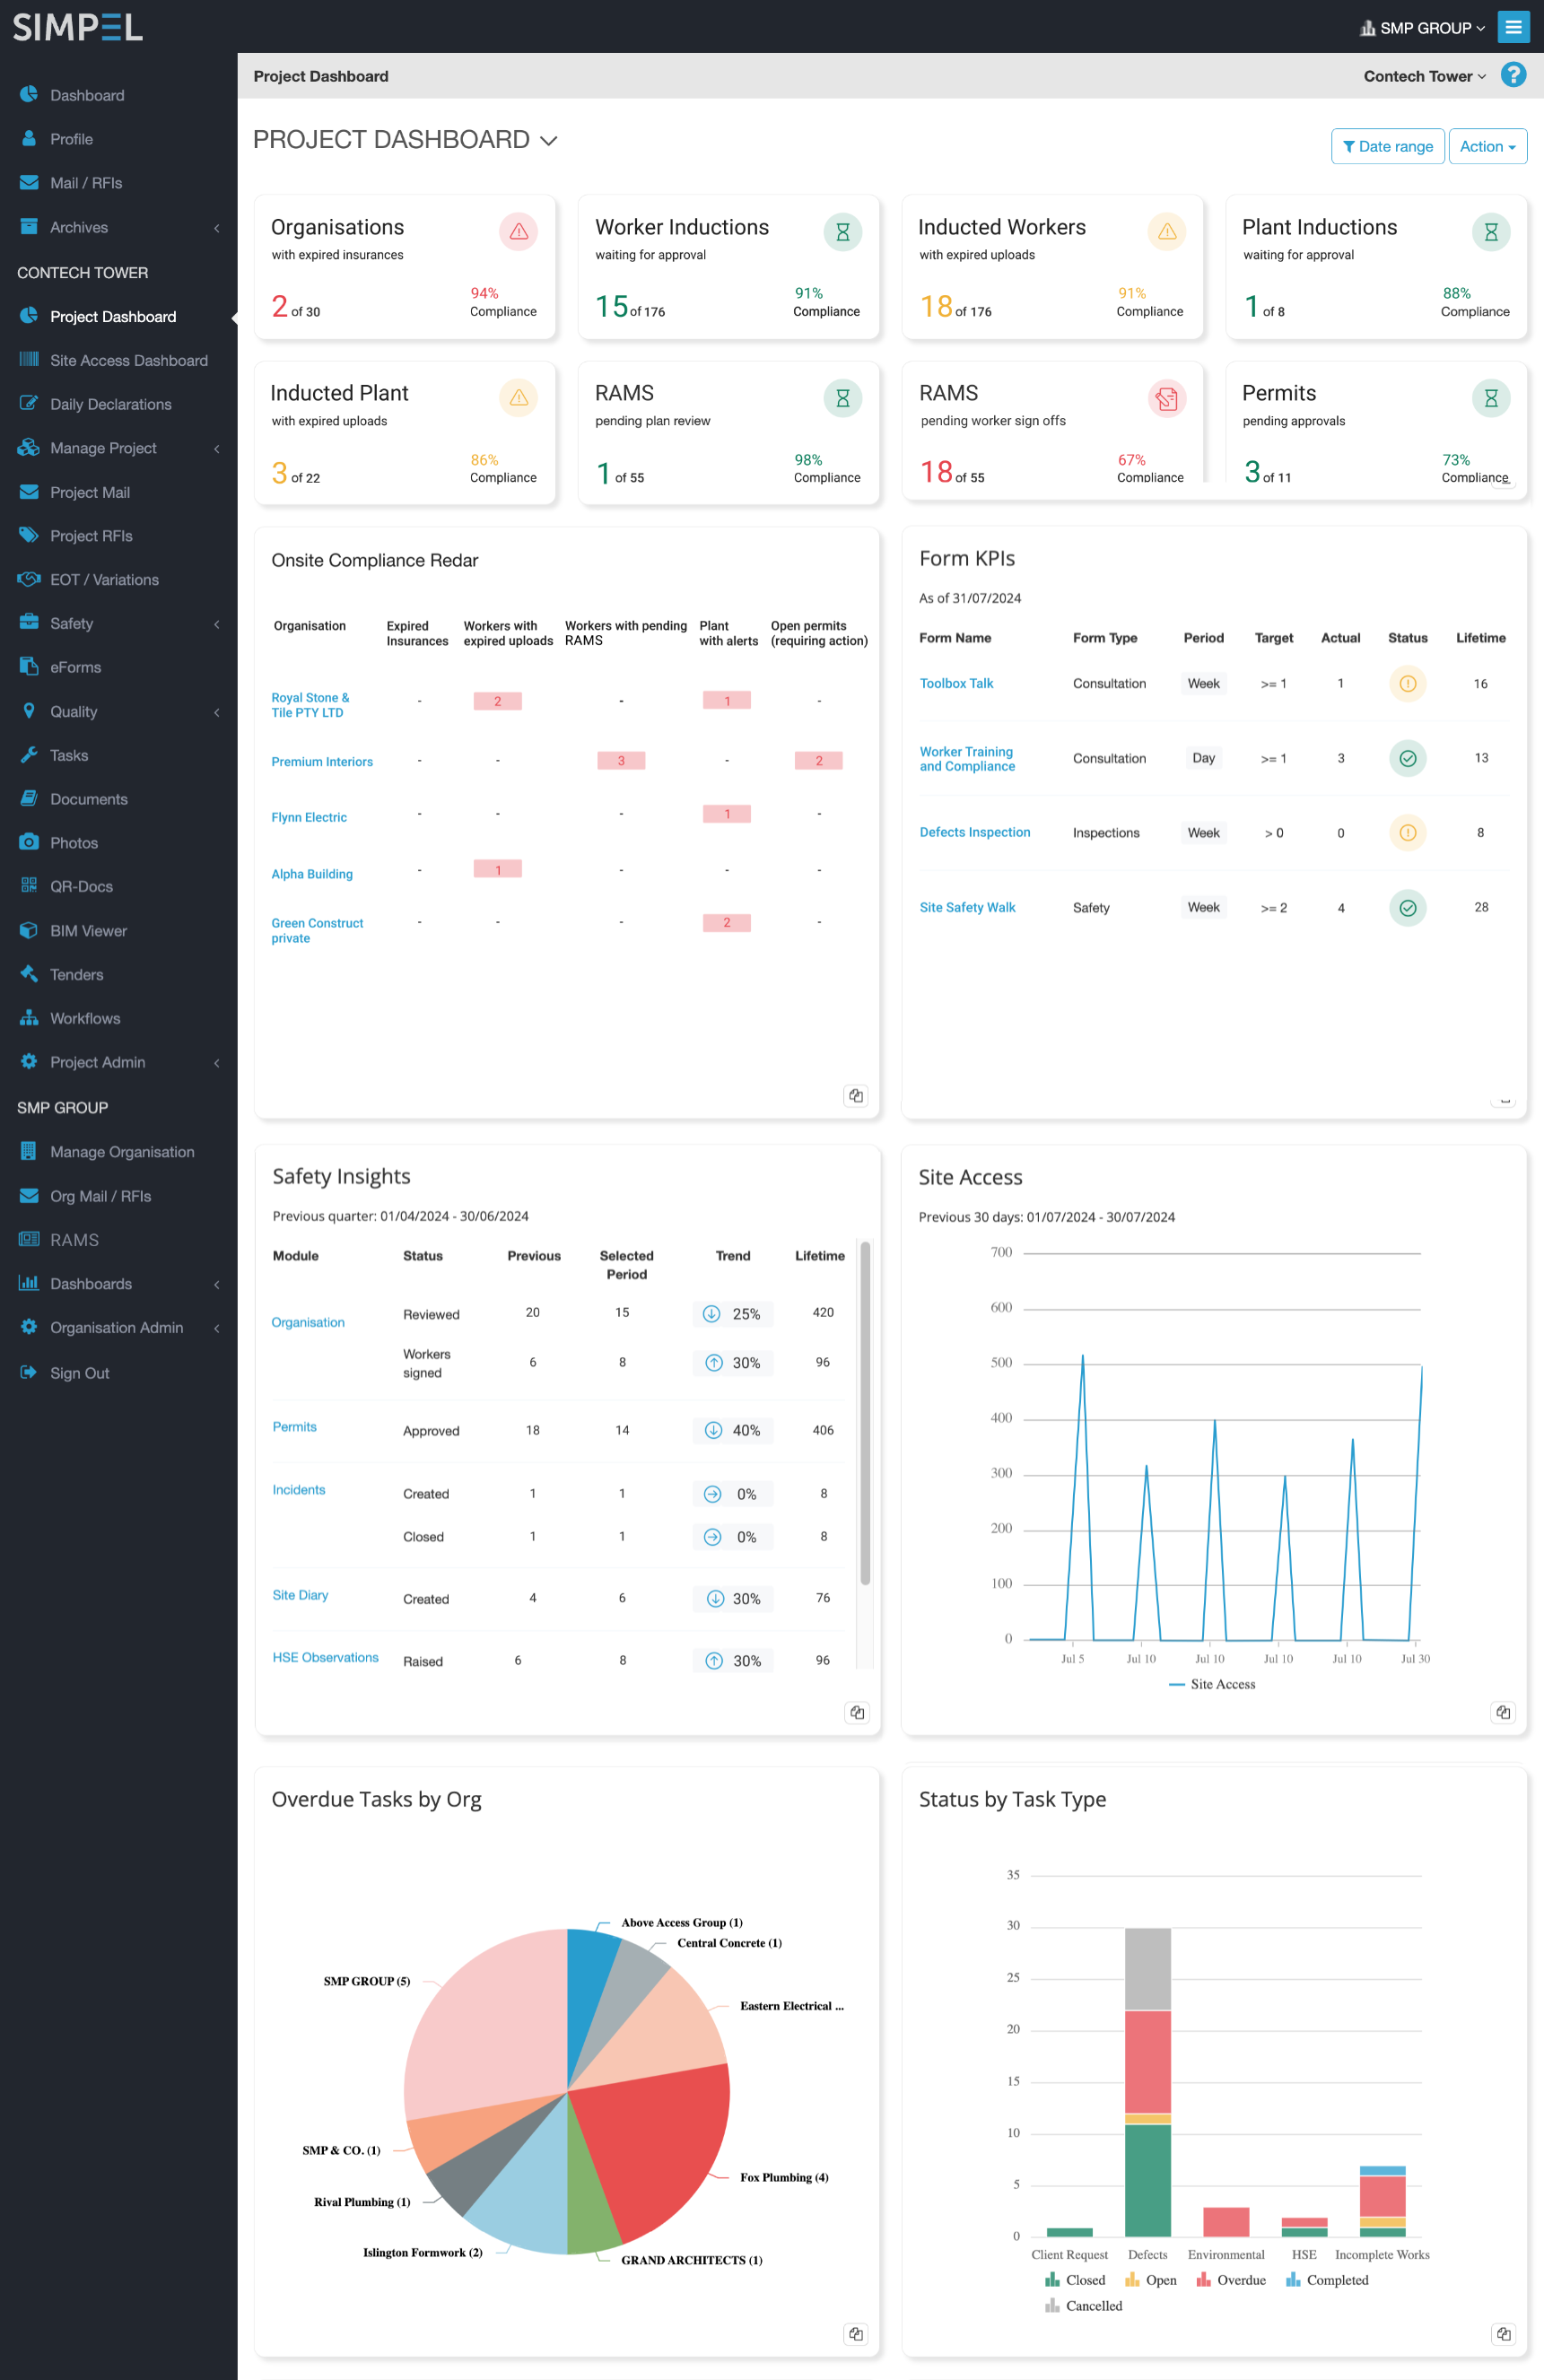This screenshot has height=2380, width=1544.
Task: Click copy icon in Overdue Tasks by Org card
Action: [x=855, y=2333]
